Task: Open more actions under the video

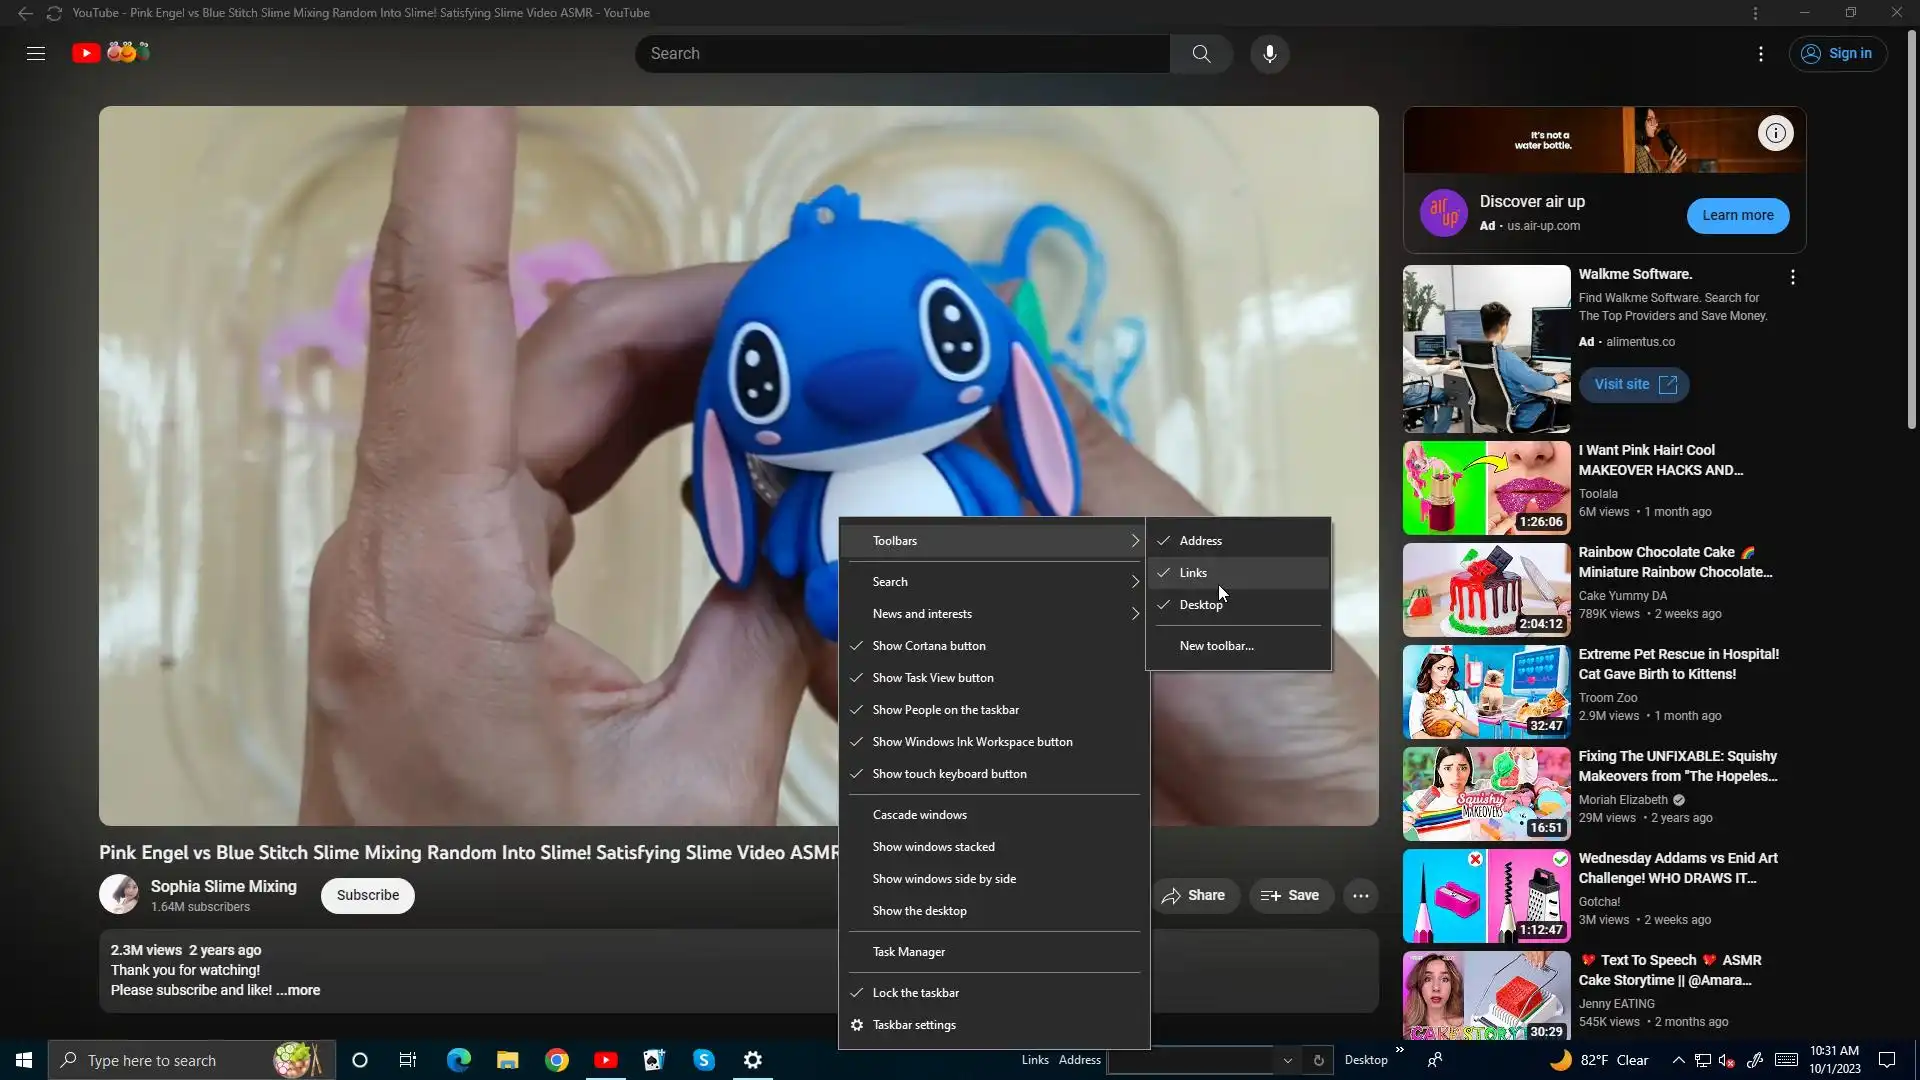Action: [x=1360, y=896]
